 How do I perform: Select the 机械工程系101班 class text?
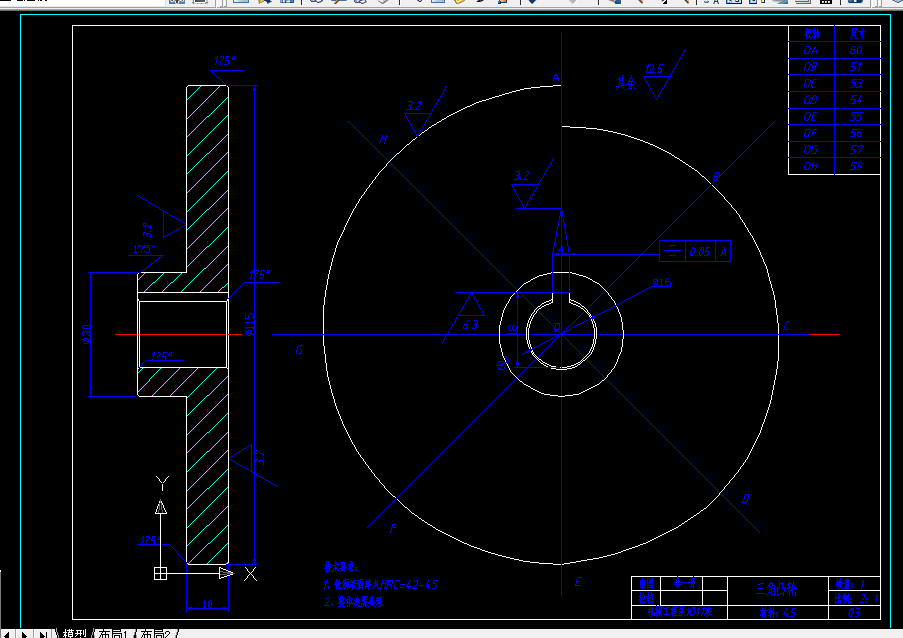(x=680, y=612)
